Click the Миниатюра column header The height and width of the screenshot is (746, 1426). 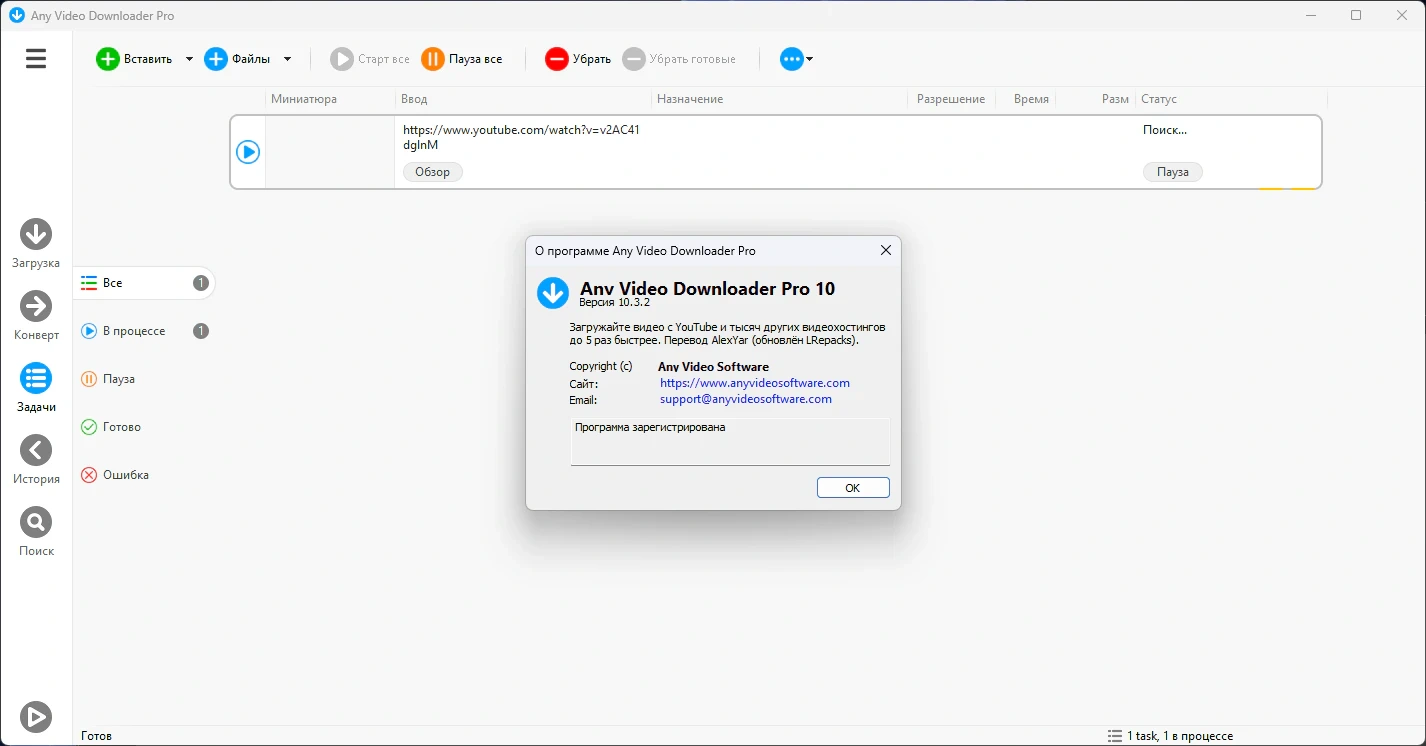pos(304,99)
